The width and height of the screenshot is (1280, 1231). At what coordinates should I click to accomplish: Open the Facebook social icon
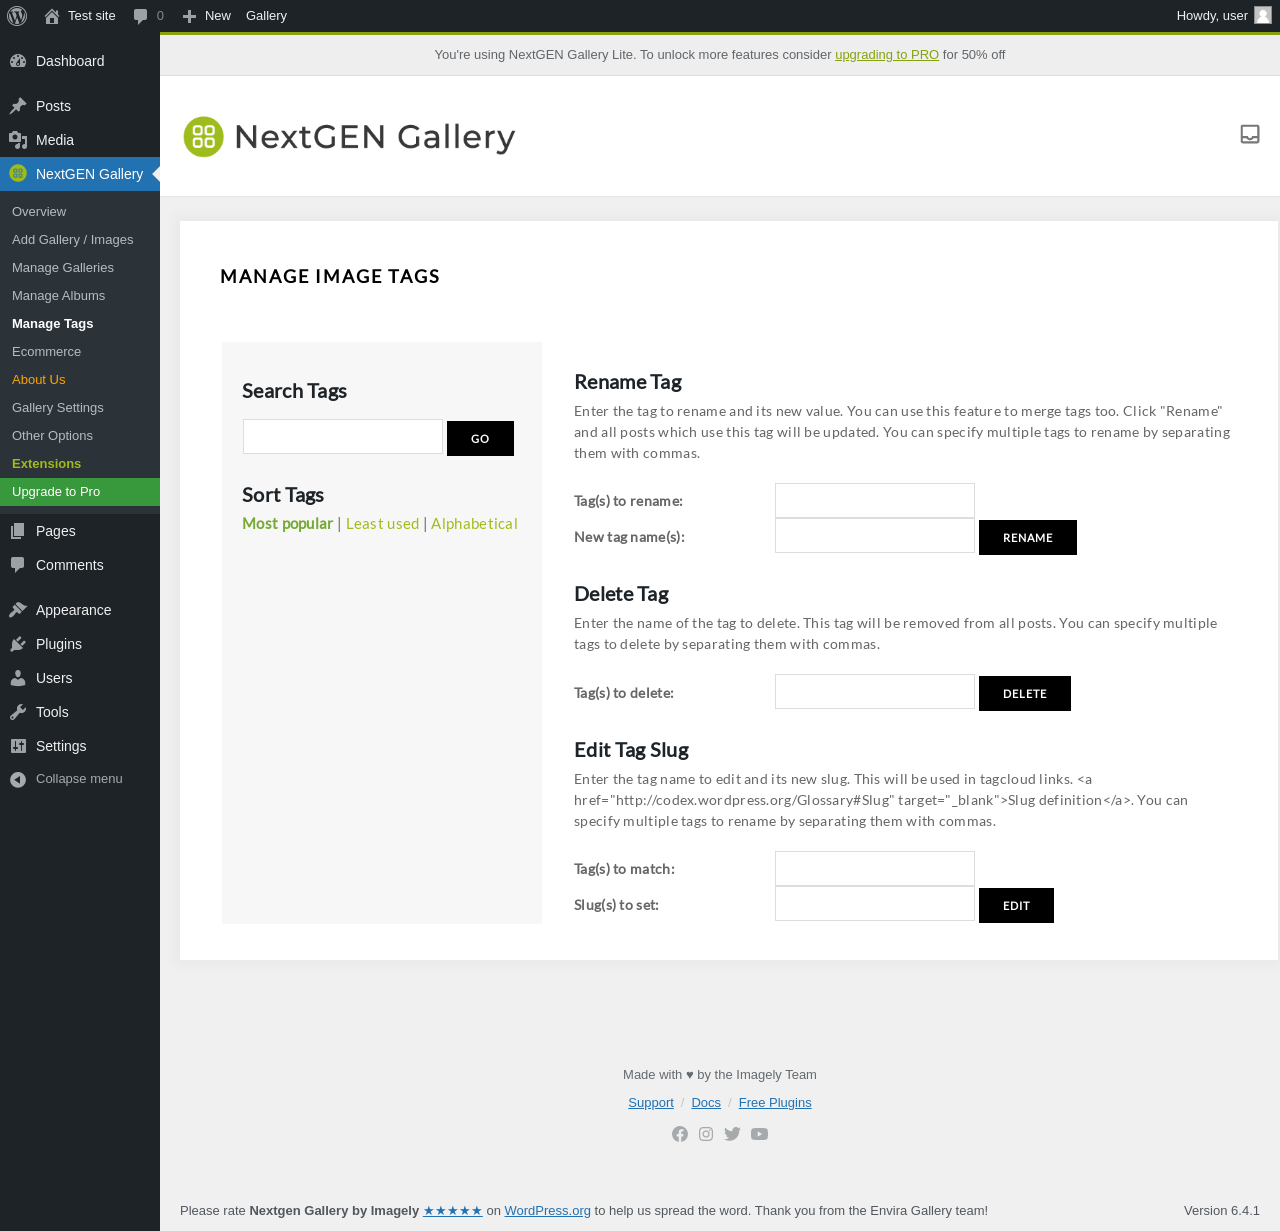(680, 1134)
